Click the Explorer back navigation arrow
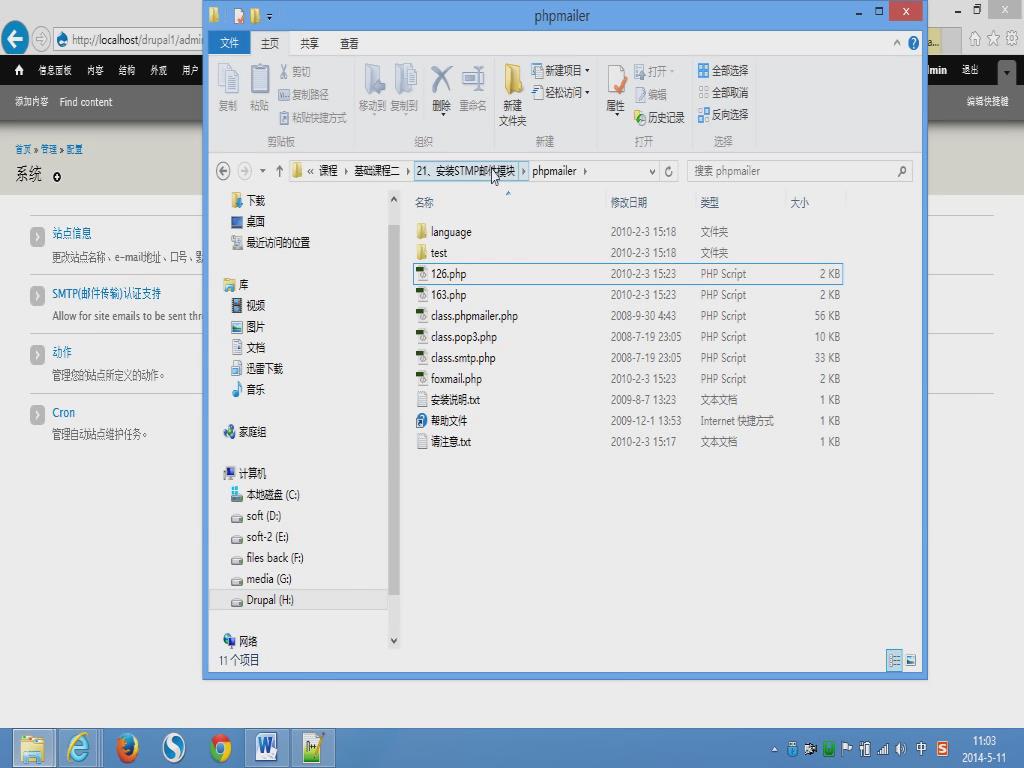Image resolution: width=1024 pixels, height=768 pixels. tap(223, 171)
